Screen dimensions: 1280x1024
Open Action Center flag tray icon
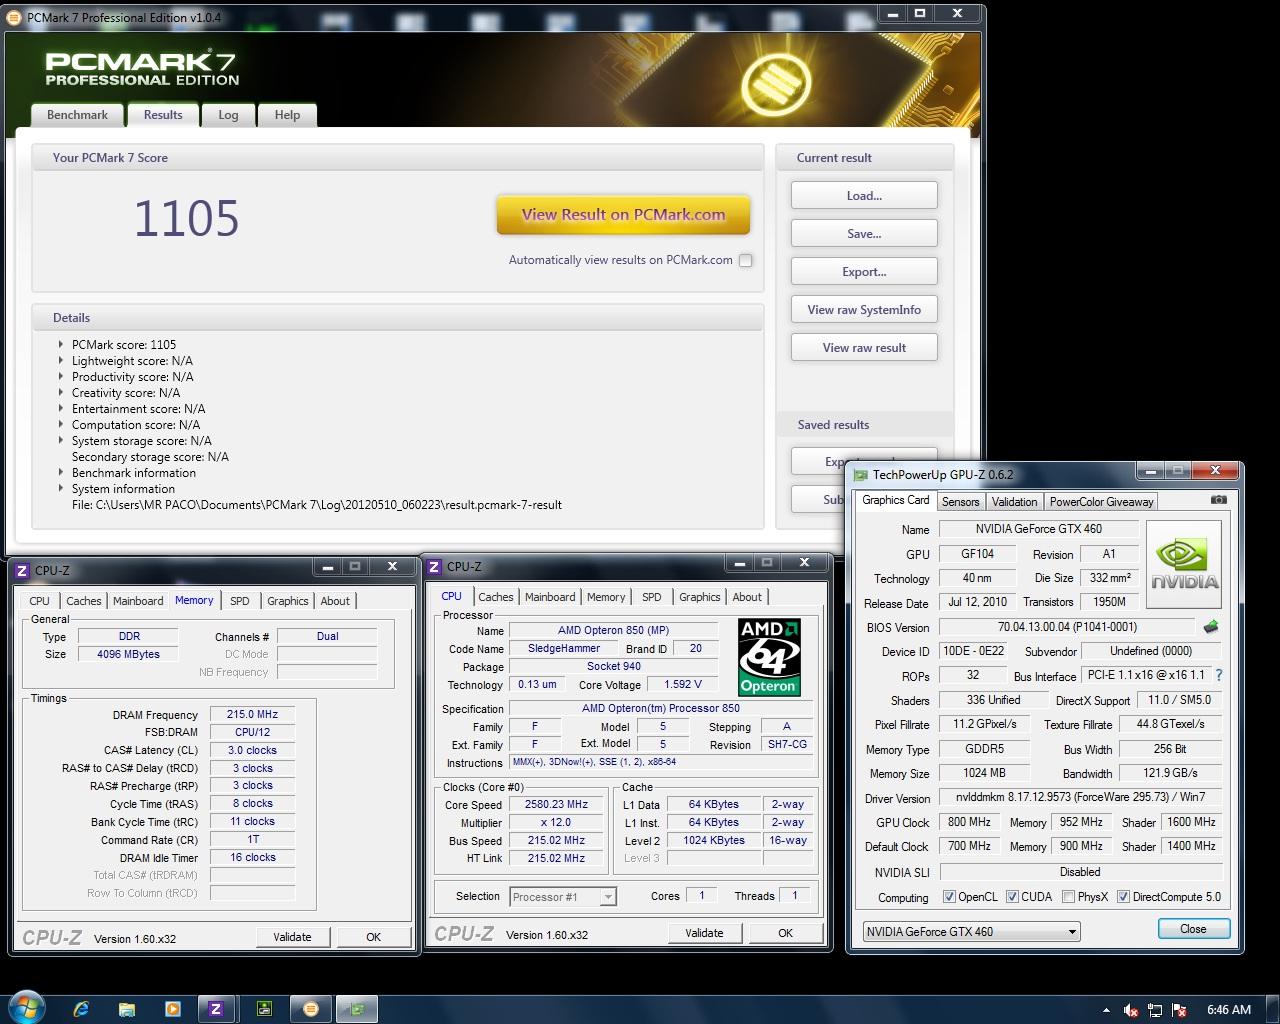[1180, 1010]
